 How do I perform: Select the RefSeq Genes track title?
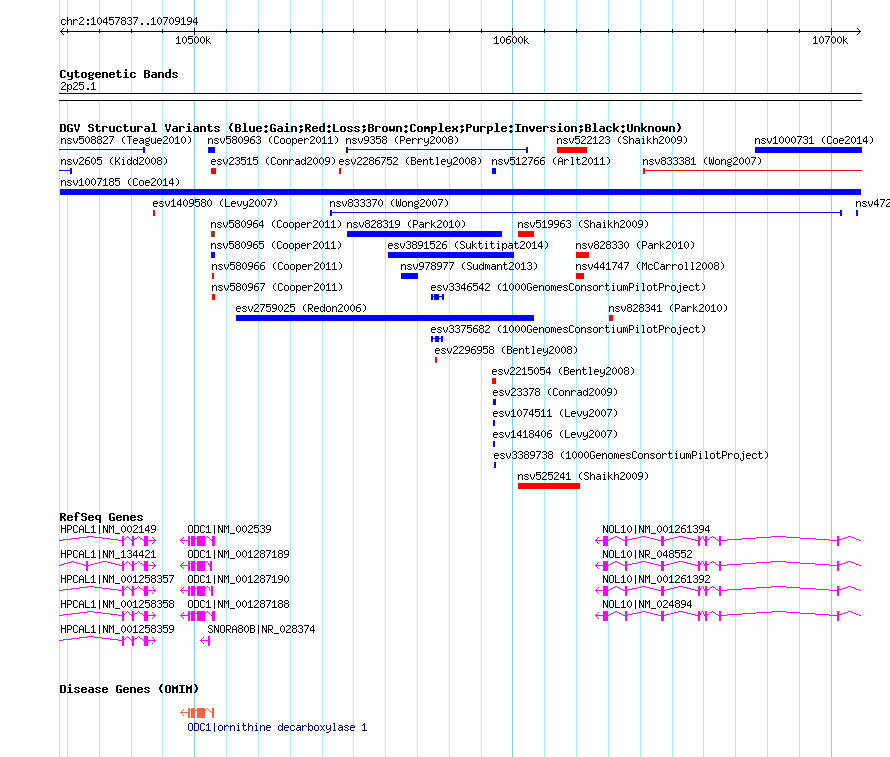tap(102, 516)
